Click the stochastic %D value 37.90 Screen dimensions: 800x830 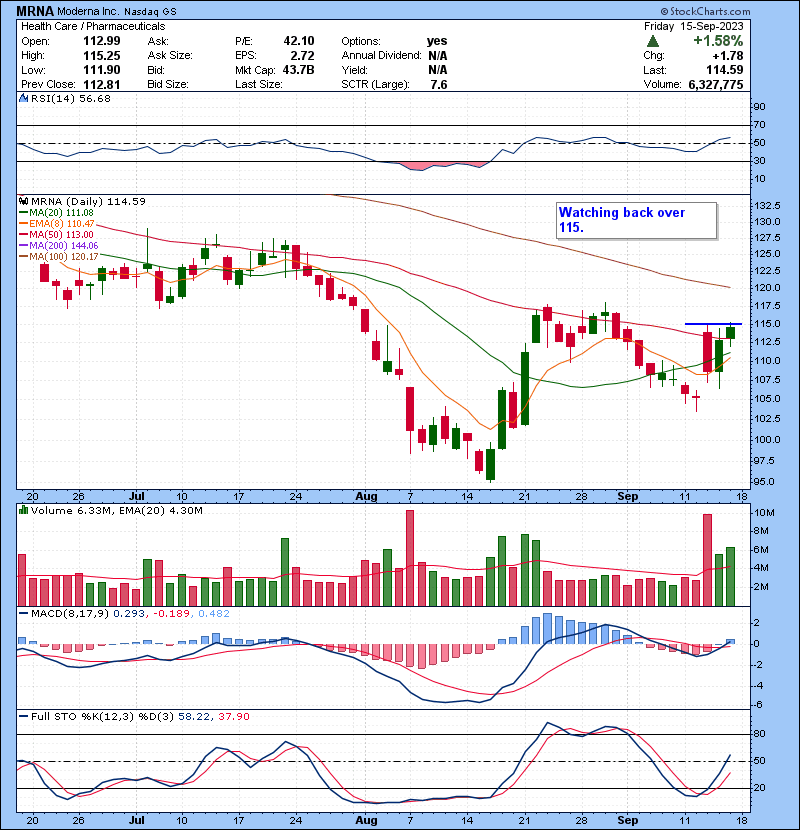233,716
